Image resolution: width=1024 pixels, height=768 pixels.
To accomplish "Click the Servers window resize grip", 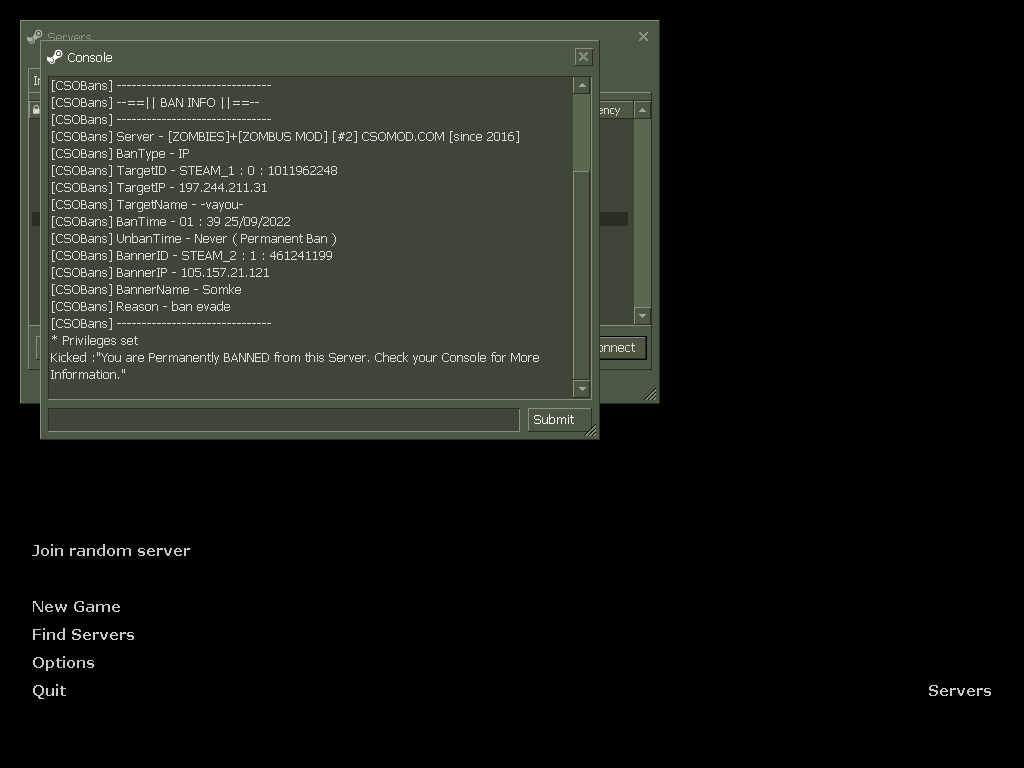I will coord(651,395).
